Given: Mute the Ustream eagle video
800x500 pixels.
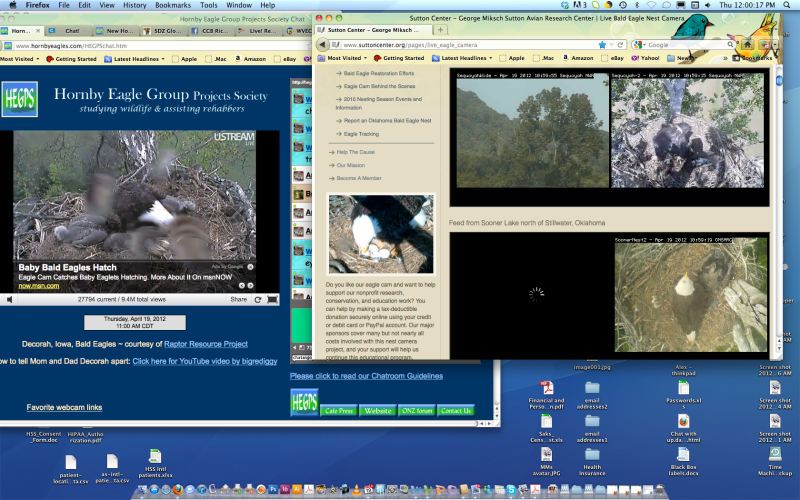Looking at the screenshot, I should (9, 299).
